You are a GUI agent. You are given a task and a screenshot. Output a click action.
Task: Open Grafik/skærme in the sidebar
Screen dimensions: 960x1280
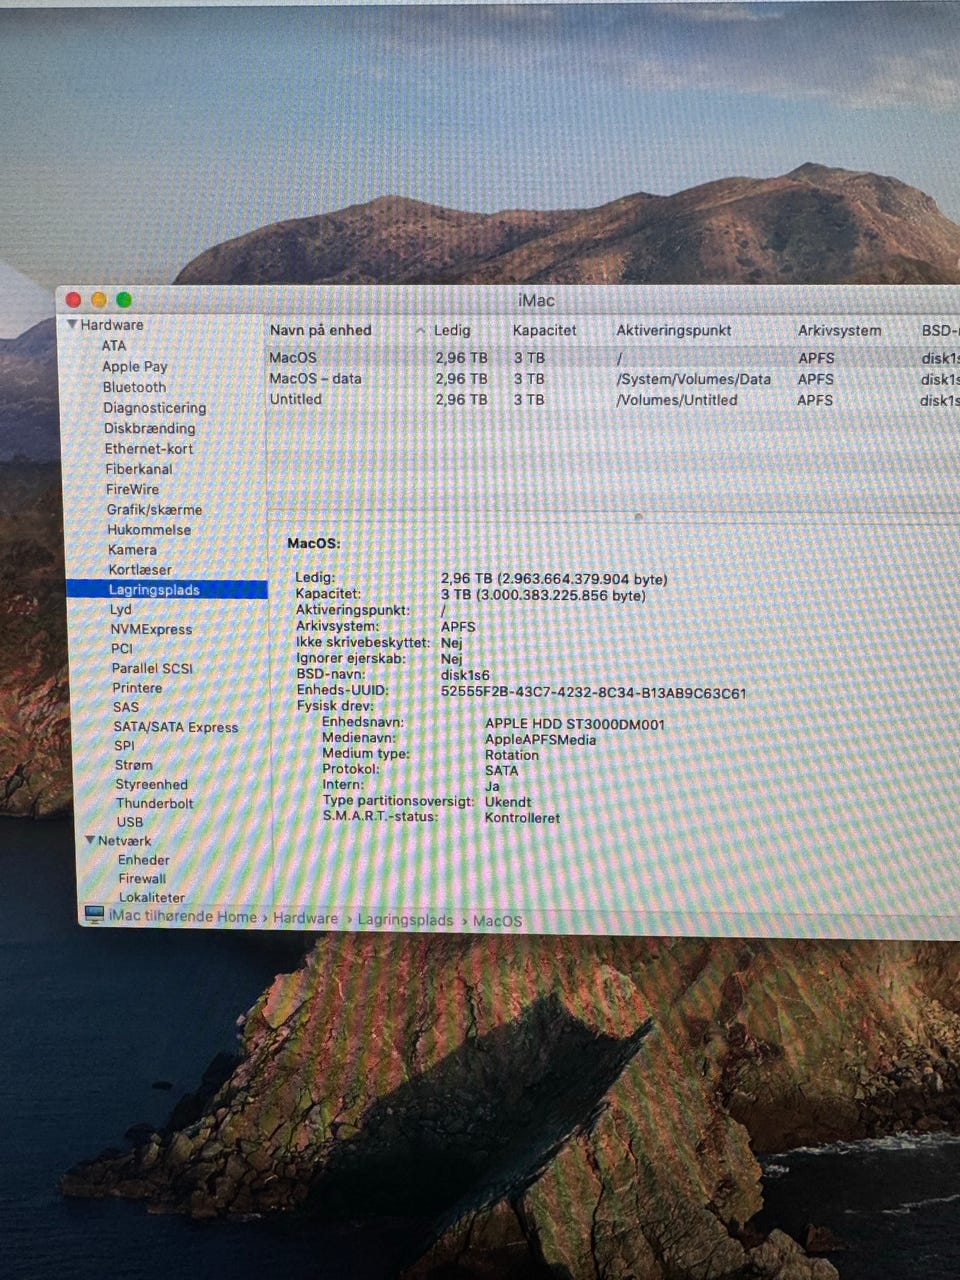point(154,509)
